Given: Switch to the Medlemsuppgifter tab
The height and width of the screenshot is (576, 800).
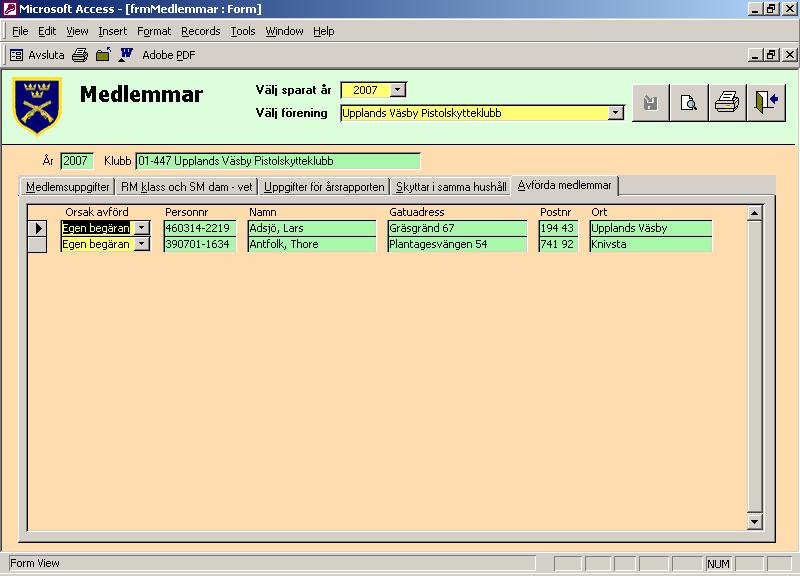Looking at the screenshot, I should (67, 187).
